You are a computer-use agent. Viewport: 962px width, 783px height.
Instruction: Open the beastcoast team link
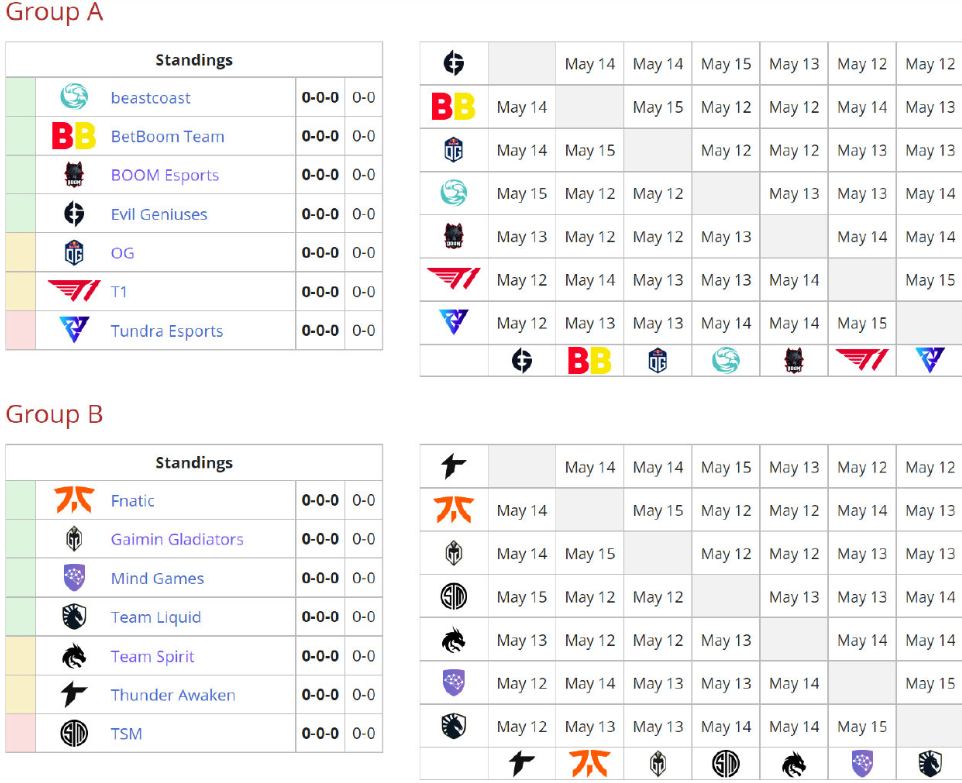(150, 98)
